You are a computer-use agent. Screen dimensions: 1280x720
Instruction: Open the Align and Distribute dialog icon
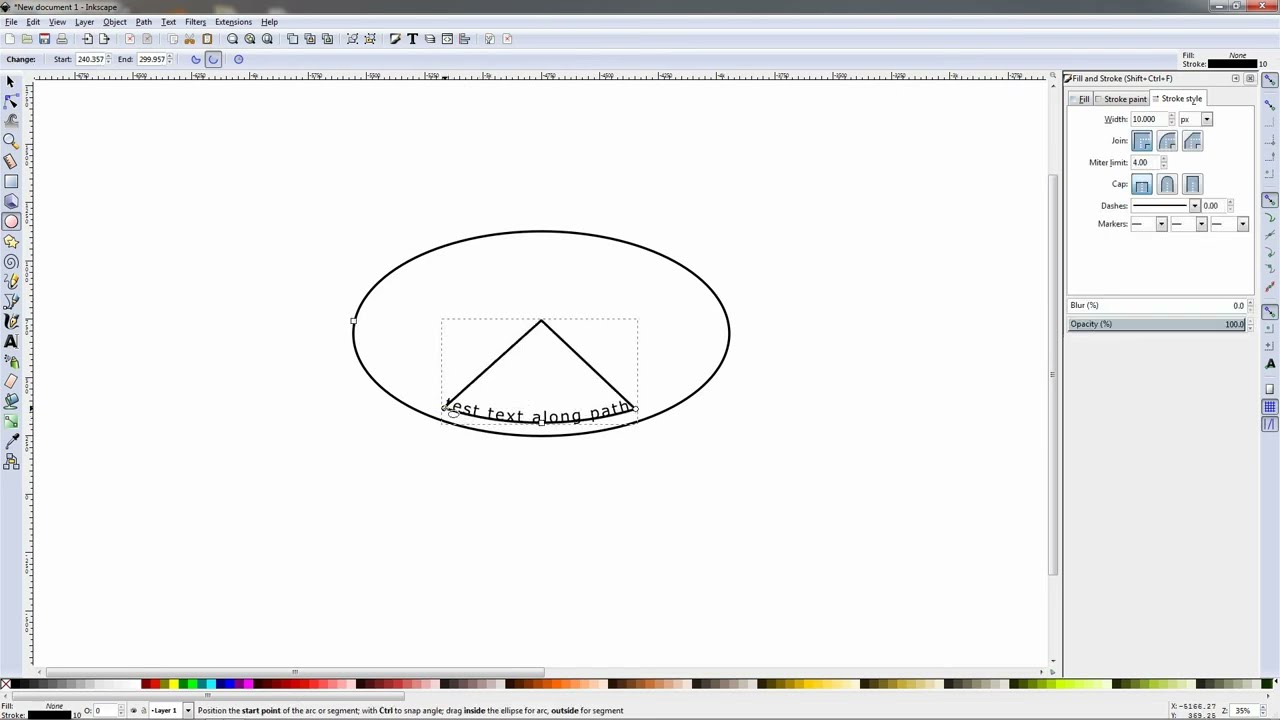click(x=464, y=39)
